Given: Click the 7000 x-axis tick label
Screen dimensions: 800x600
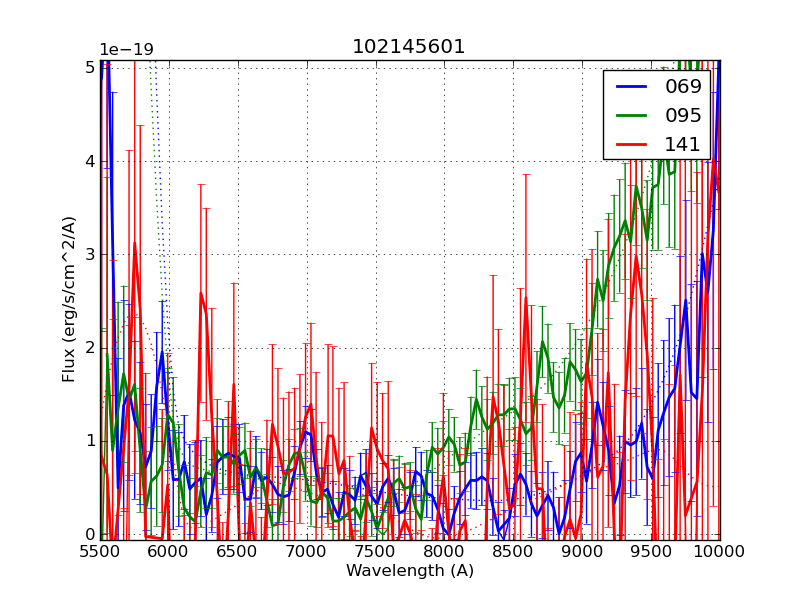Looking at the screenshot, I should click(306, 551).
